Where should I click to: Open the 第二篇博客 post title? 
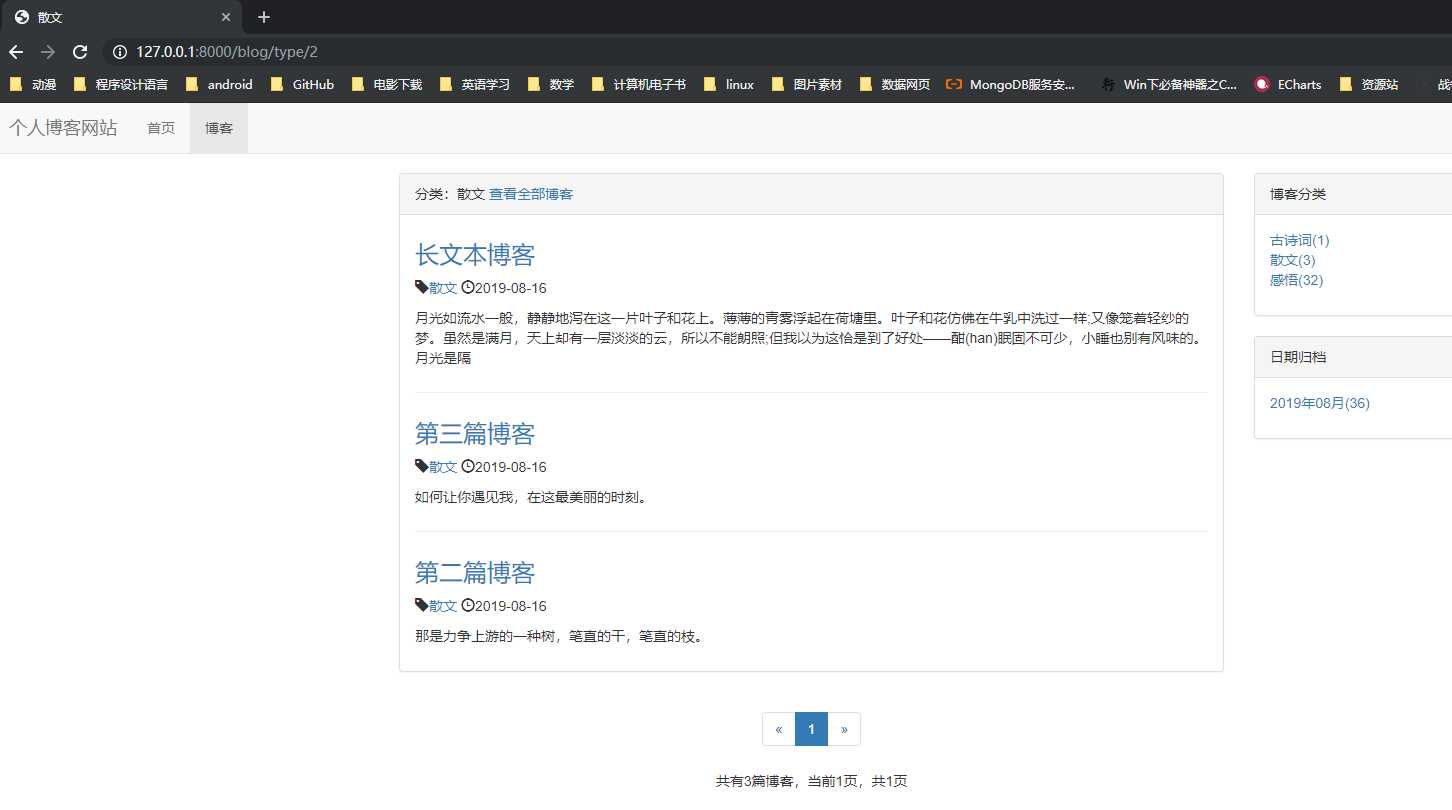click(x=475, y=572)
